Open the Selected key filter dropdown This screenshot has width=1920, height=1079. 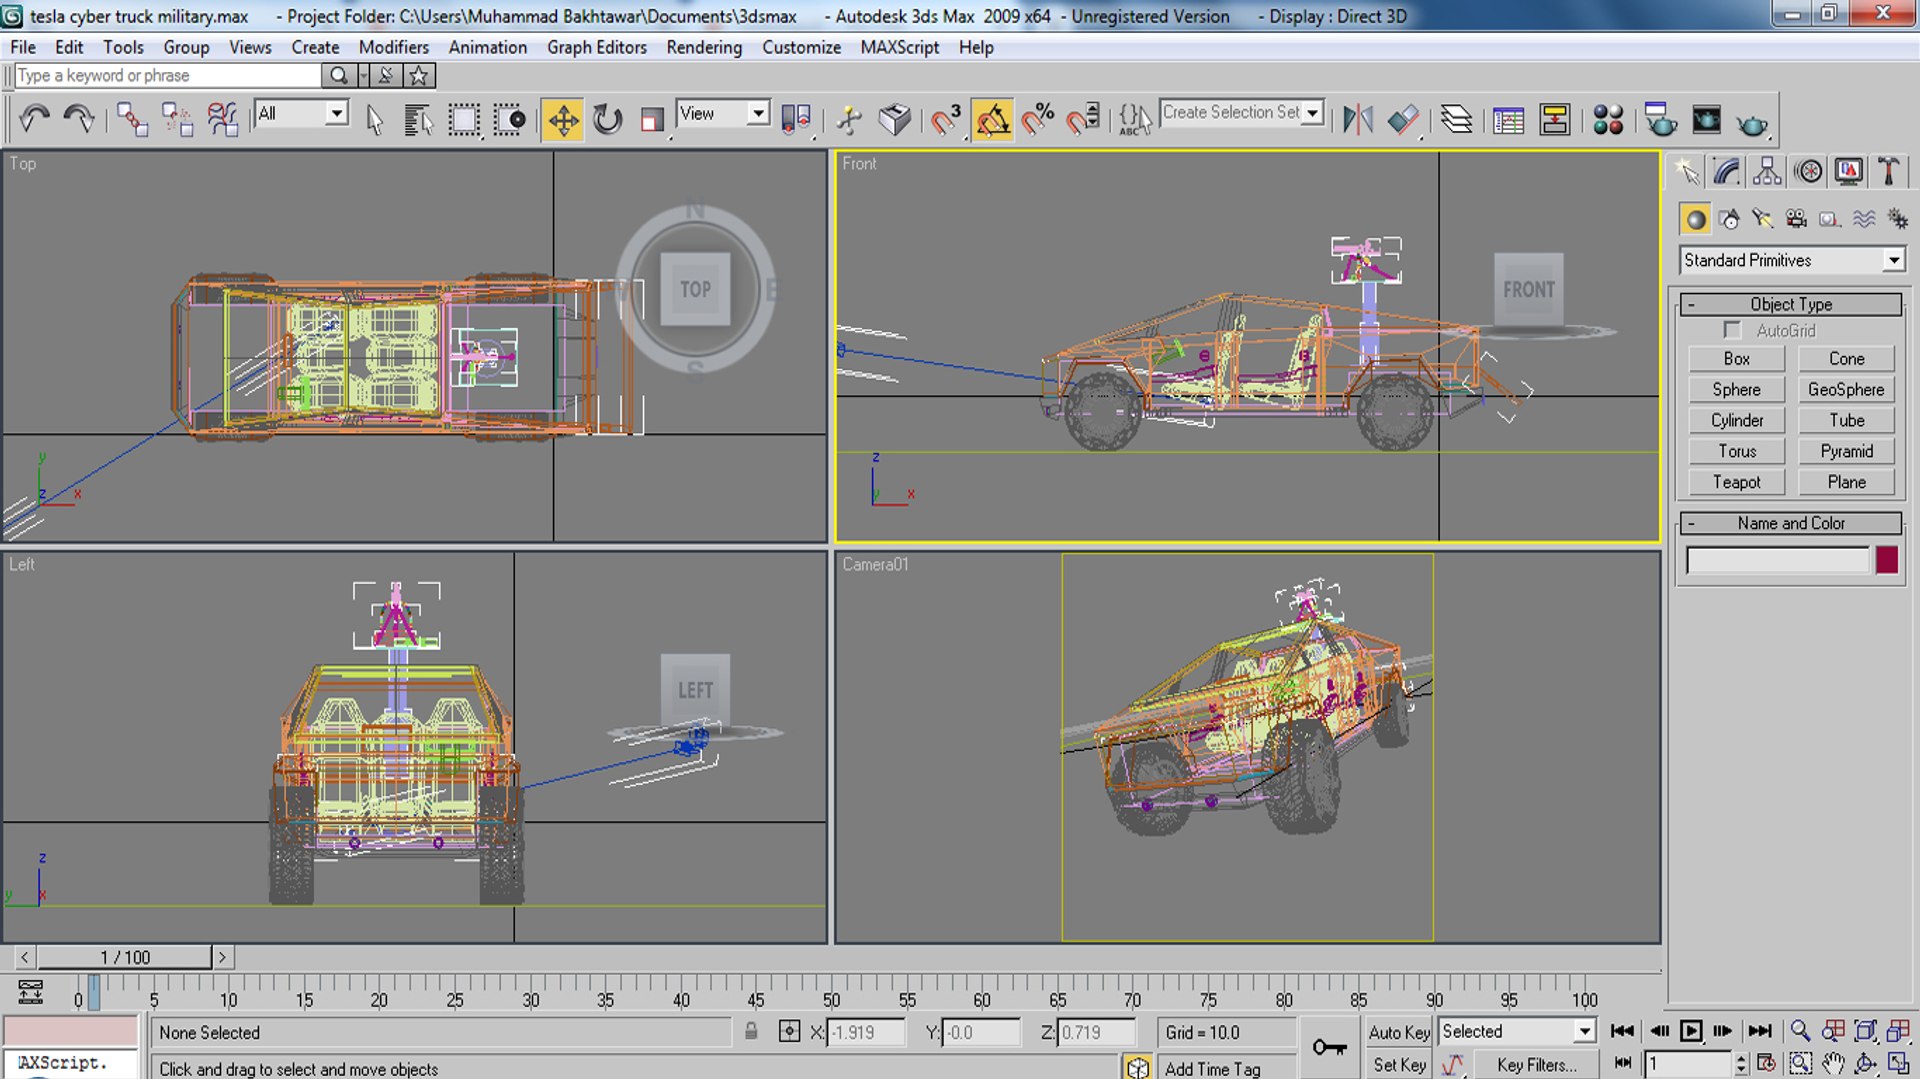coord(1517,1031)
